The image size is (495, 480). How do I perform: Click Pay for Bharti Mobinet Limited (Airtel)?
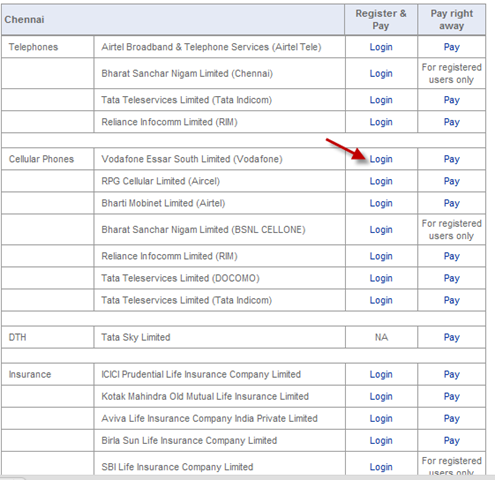tap(452, 203)
